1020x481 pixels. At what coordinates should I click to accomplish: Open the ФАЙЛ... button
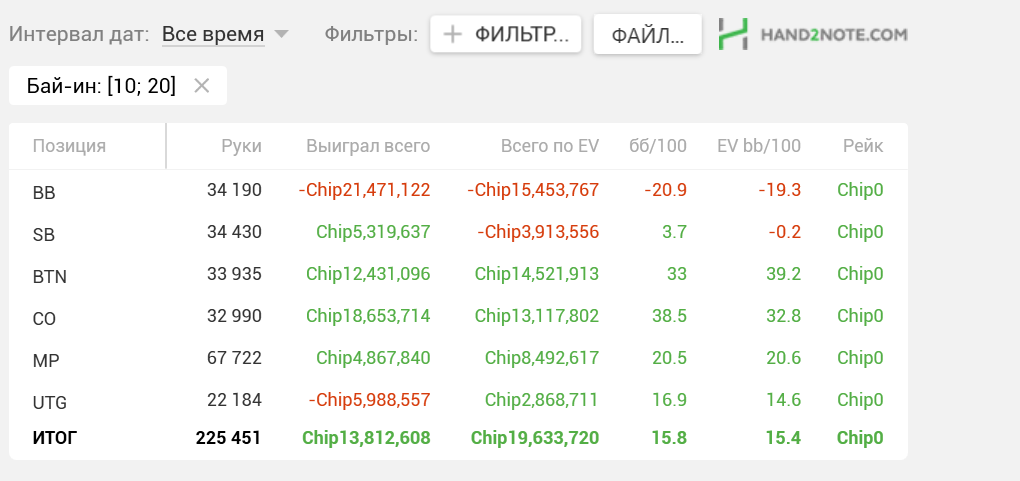pos(647,34)
